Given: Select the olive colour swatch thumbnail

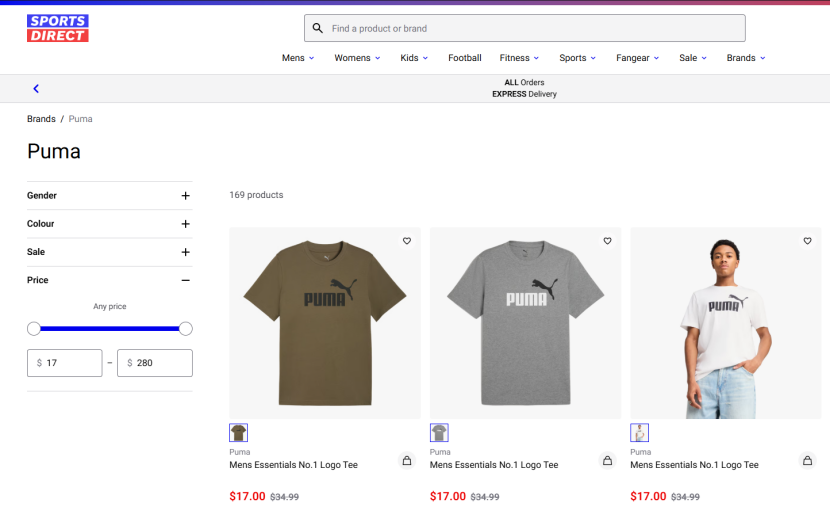Looking at the screenshot, I should tap(239, 433).
